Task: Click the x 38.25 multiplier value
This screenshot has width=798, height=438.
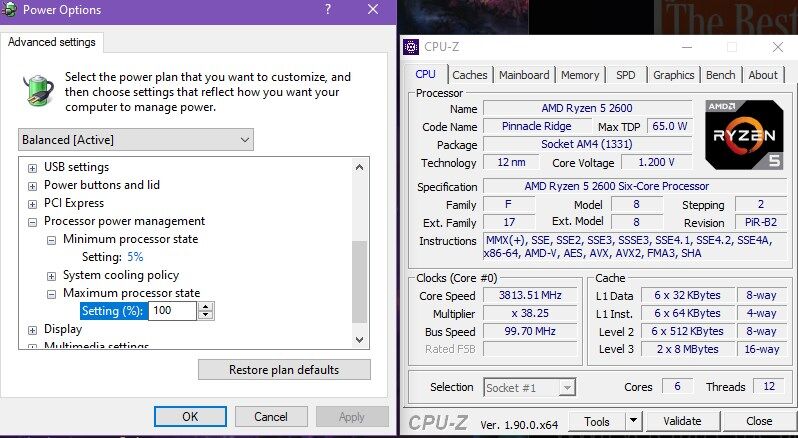Action: (530, 313)
